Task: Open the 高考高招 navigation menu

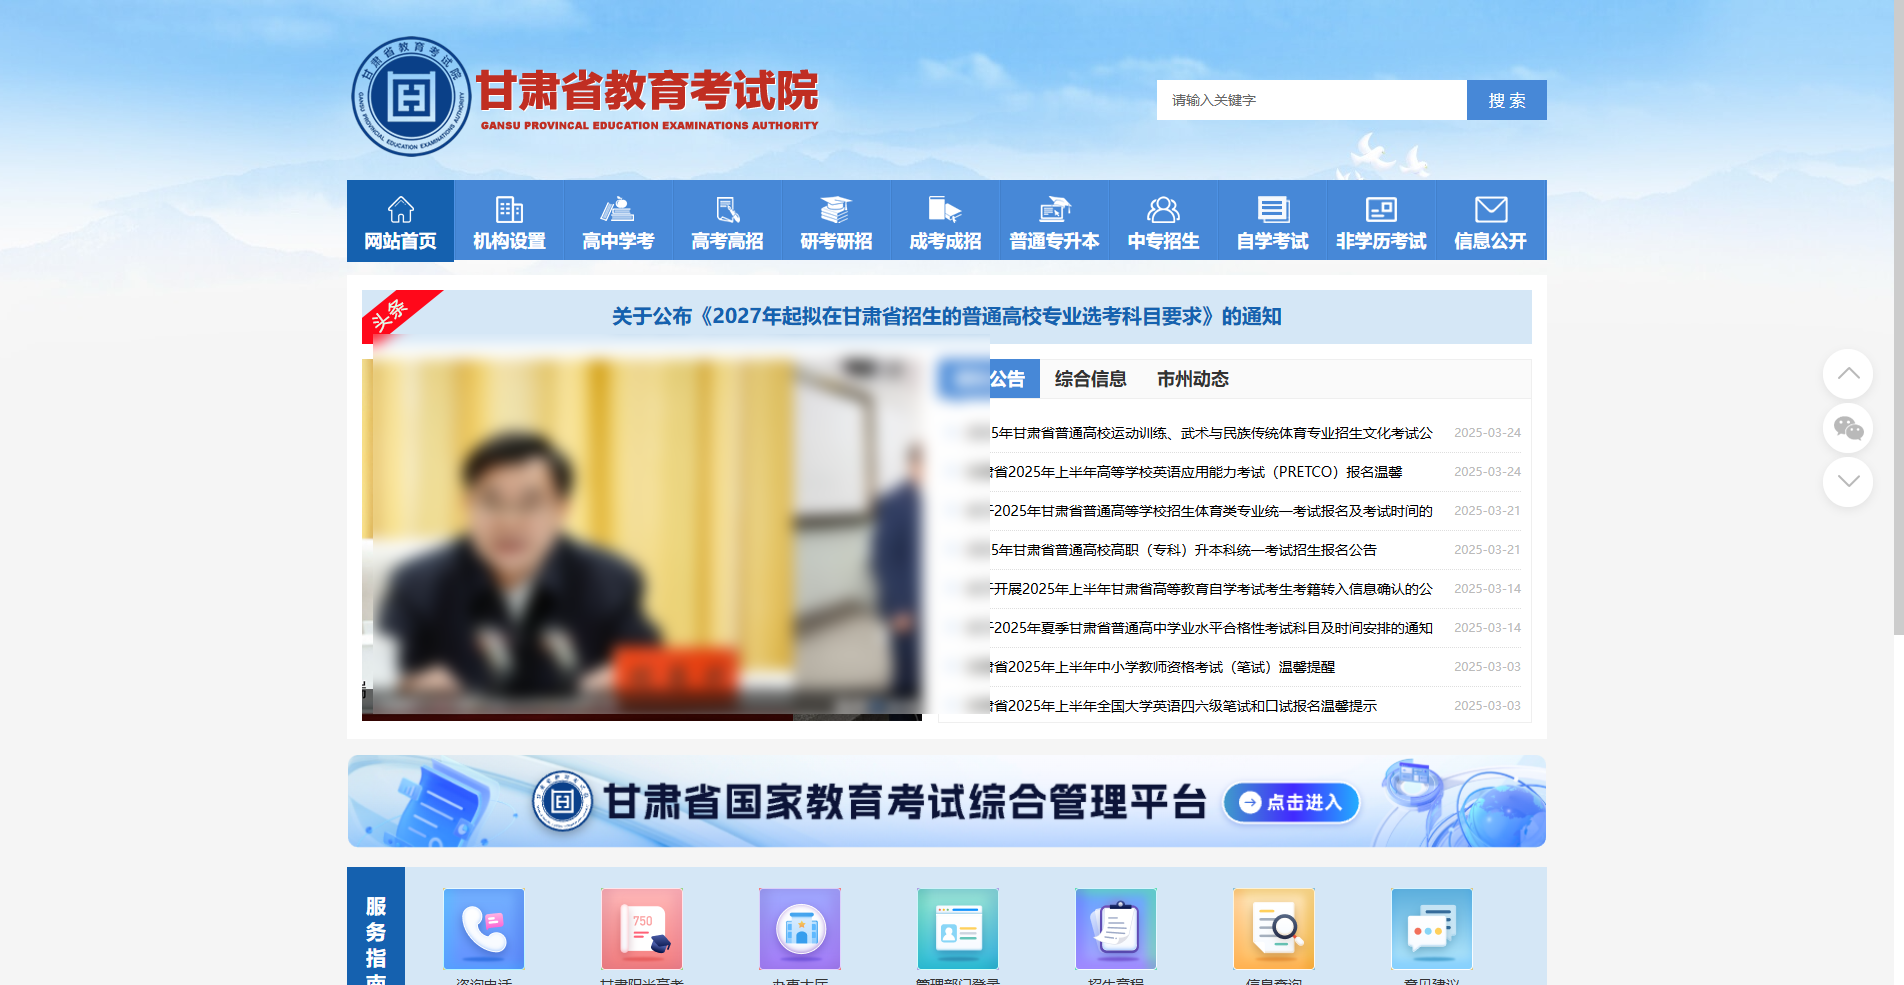Action: tap(726, 220)
